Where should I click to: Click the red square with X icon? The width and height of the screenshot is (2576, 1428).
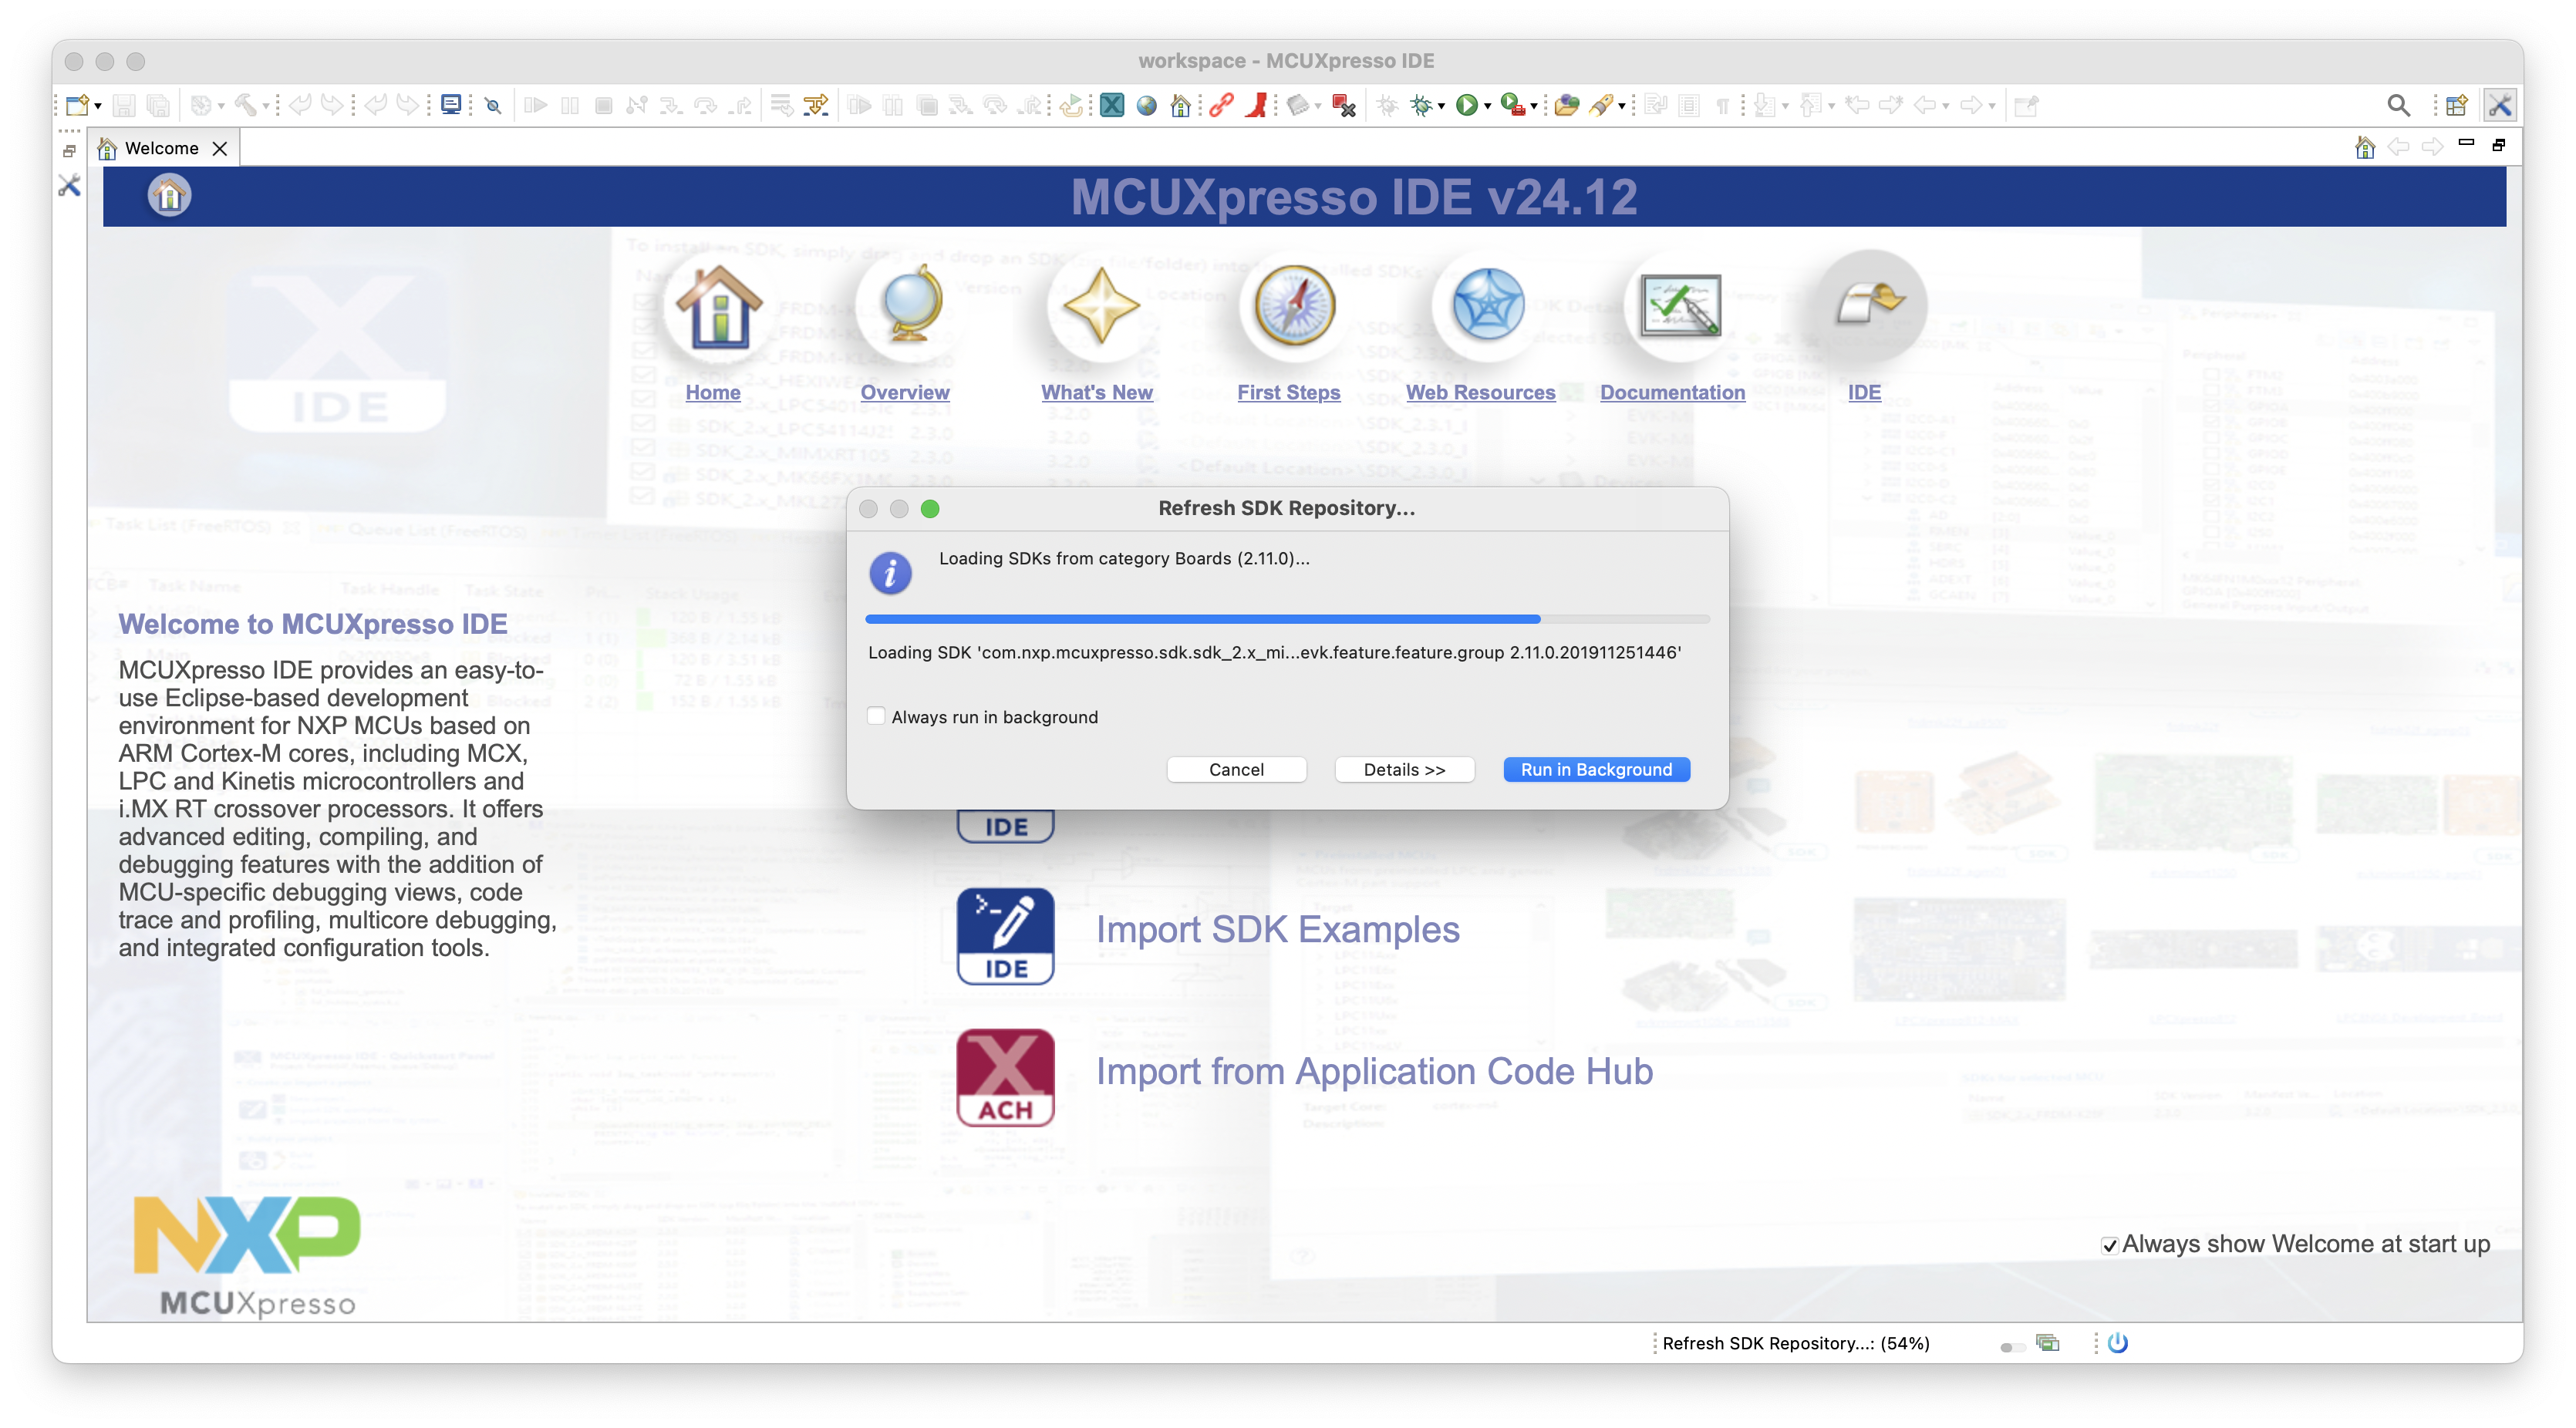(1344, 105)
